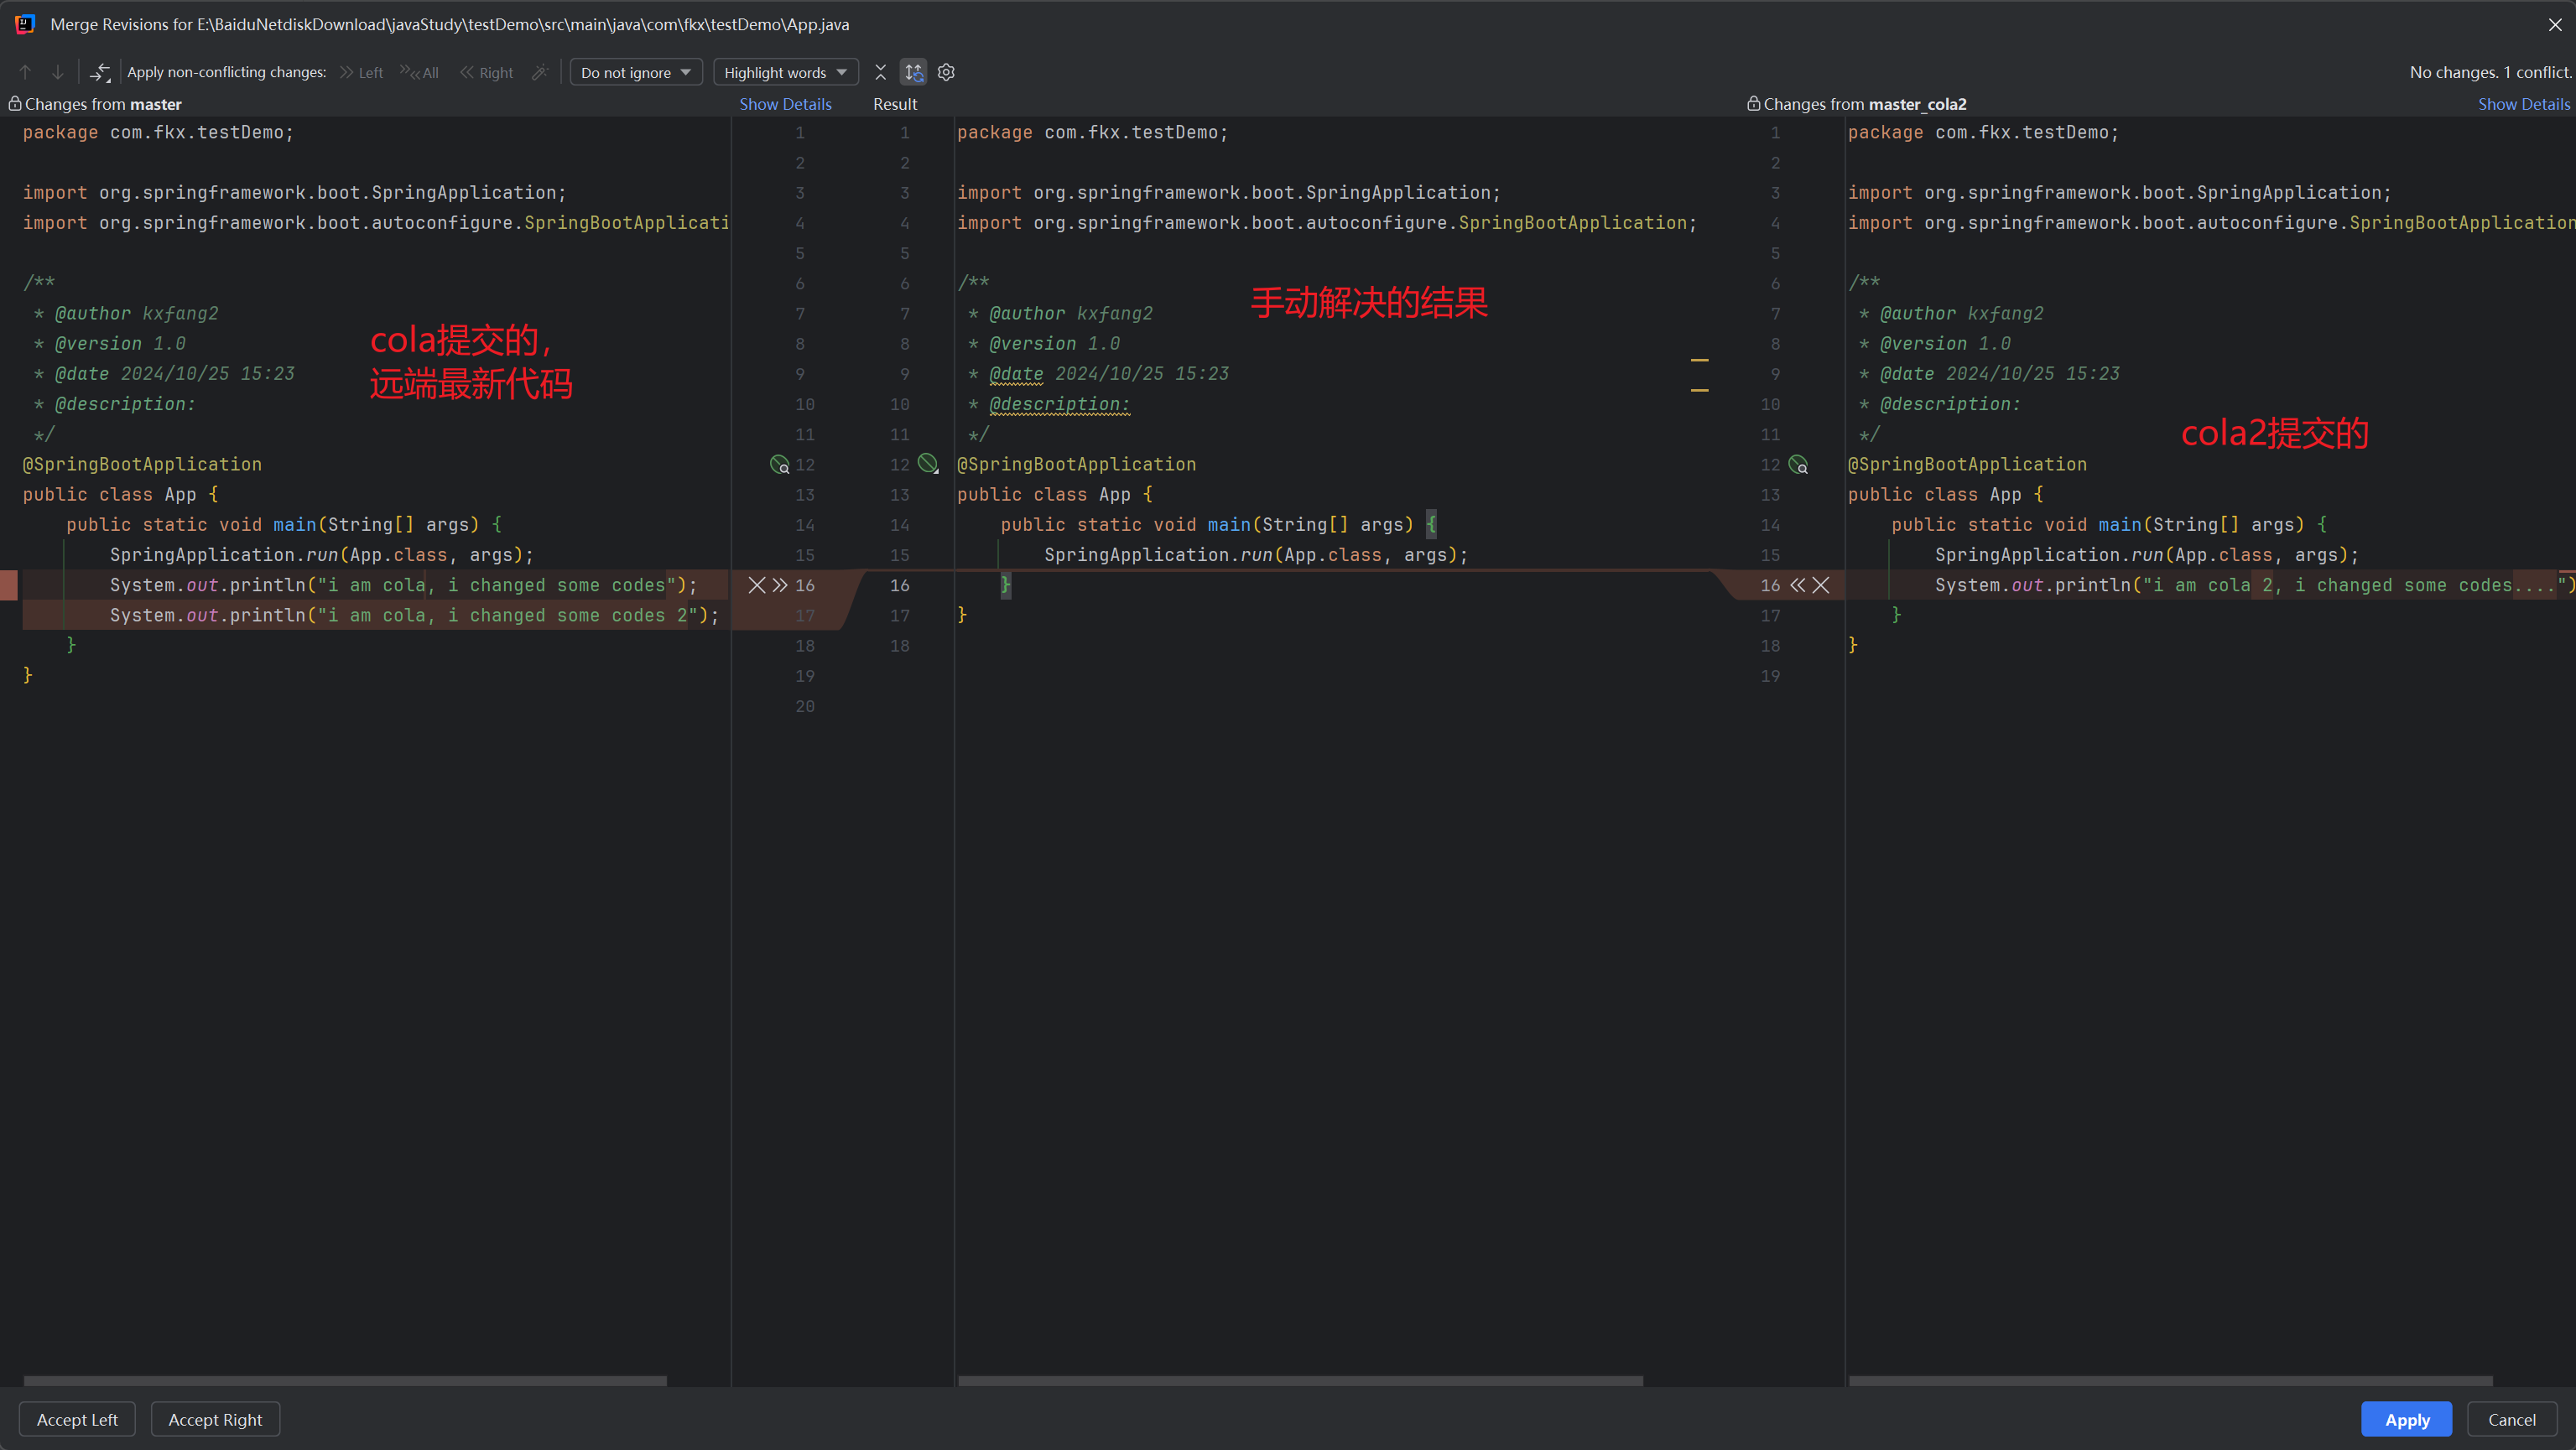Ignore left conflict change with X

757,585
